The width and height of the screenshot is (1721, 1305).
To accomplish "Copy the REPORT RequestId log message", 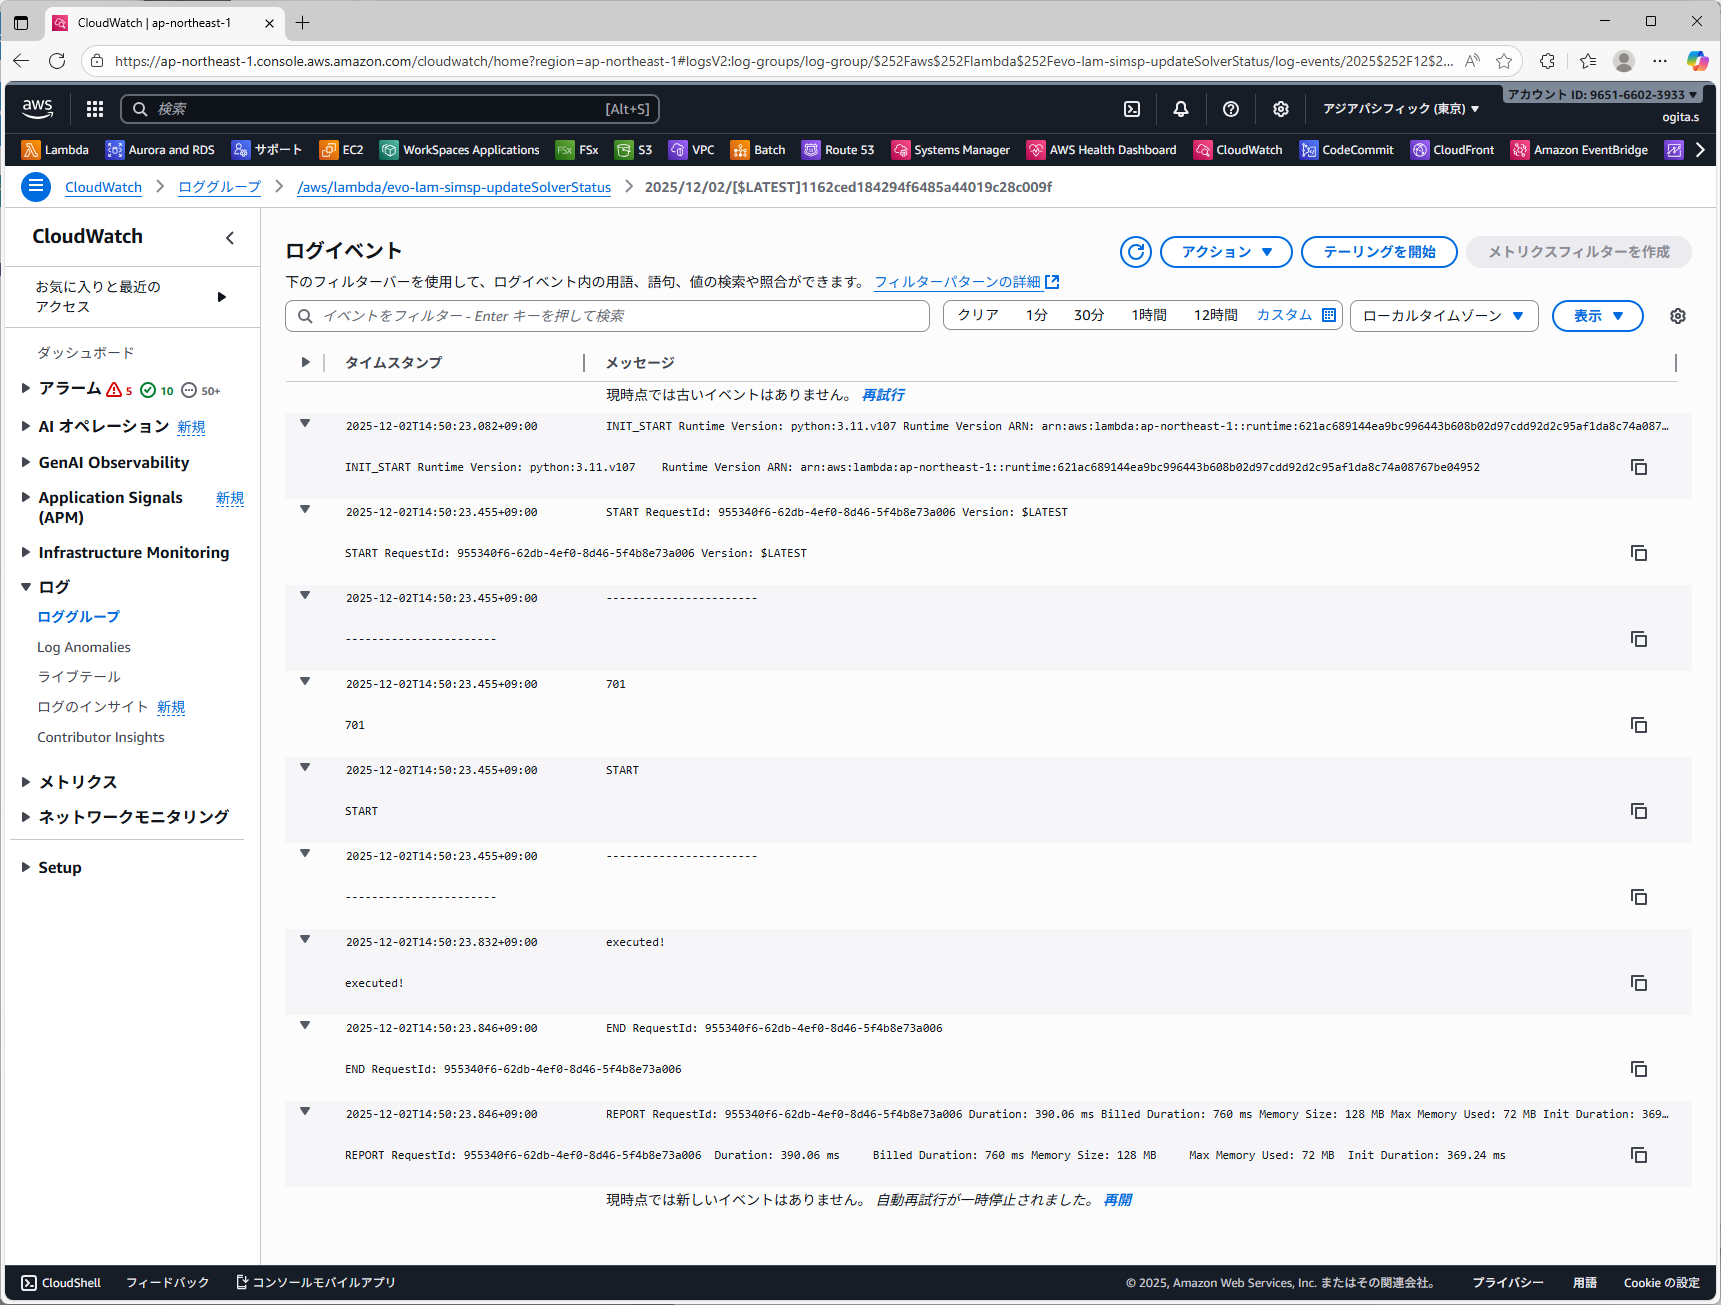I will pyautogui.click(x=1638, y=1155).
